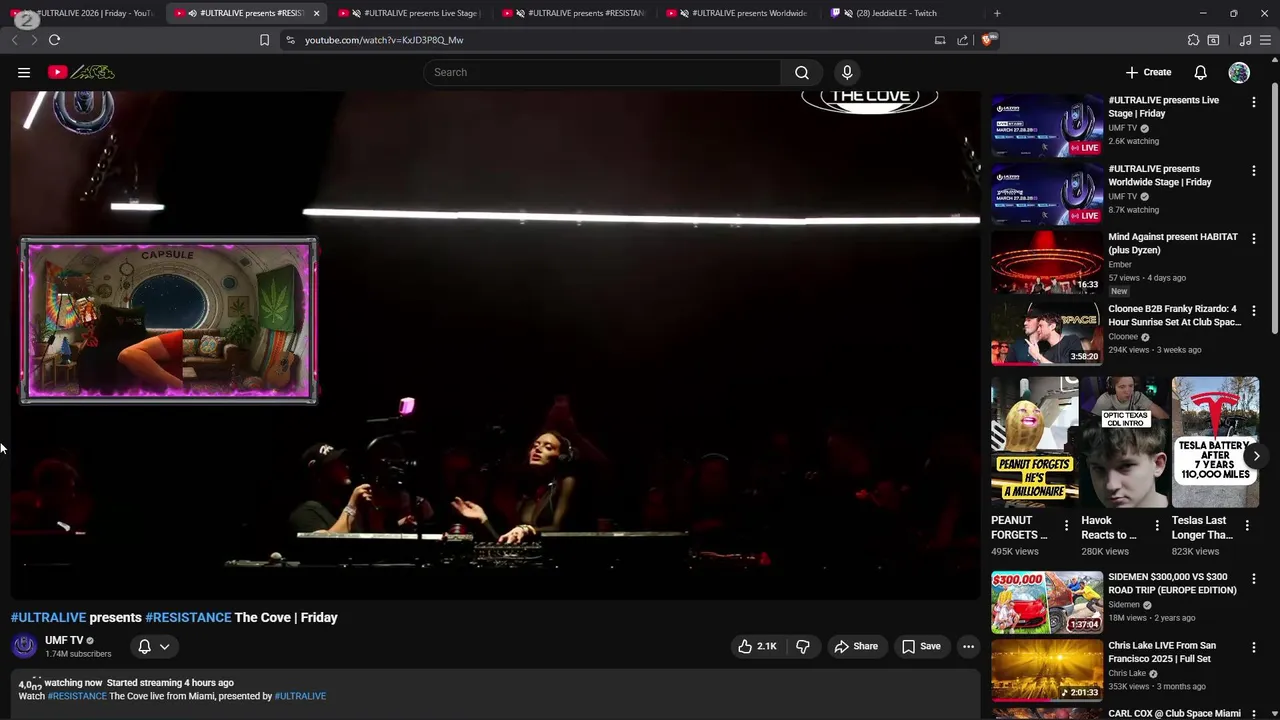Click the page vertical scrollbar
1280x720 pixels.
(x=1274, y=210)
